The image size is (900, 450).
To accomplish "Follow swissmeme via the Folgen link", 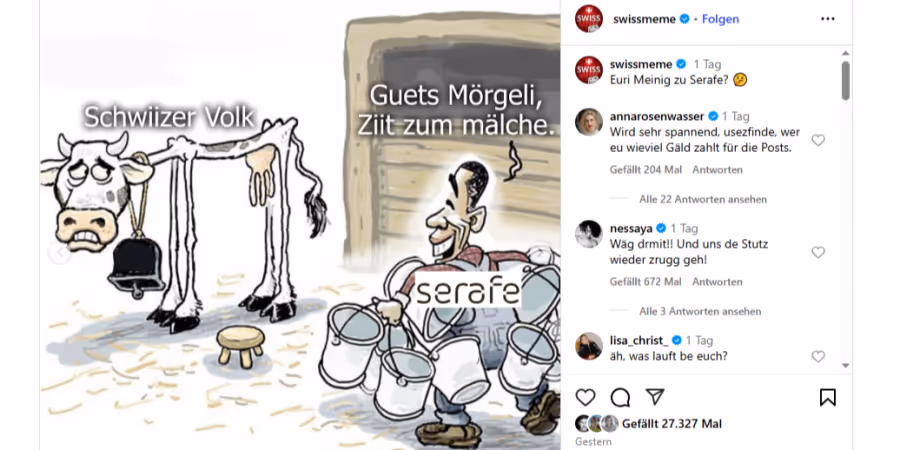I will point(720,19).
